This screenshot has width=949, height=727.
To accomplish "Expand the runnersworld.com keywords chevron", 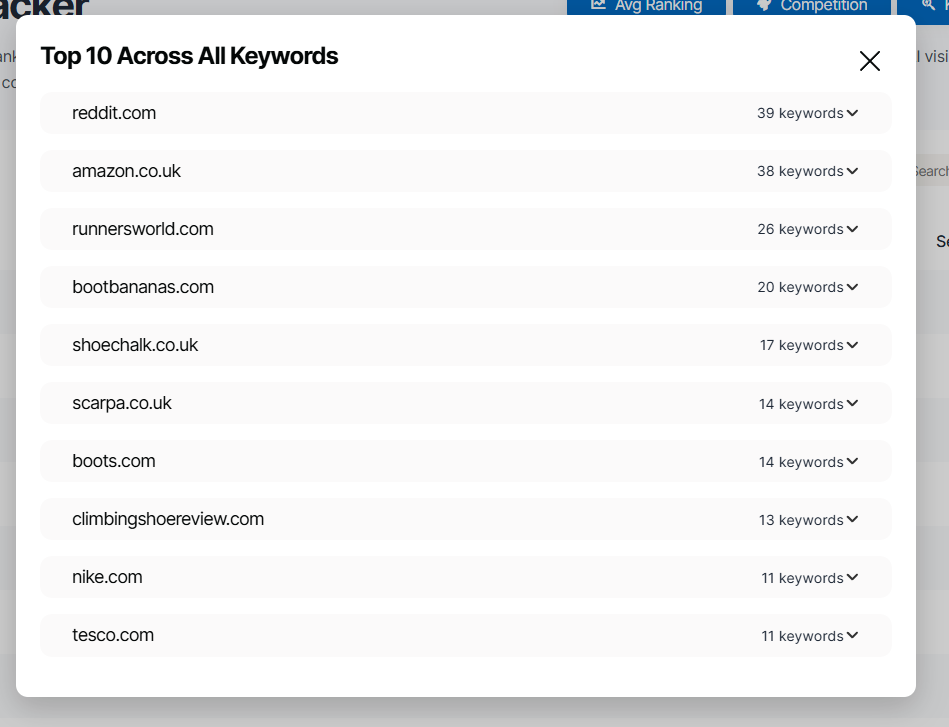I will (852, 229).
